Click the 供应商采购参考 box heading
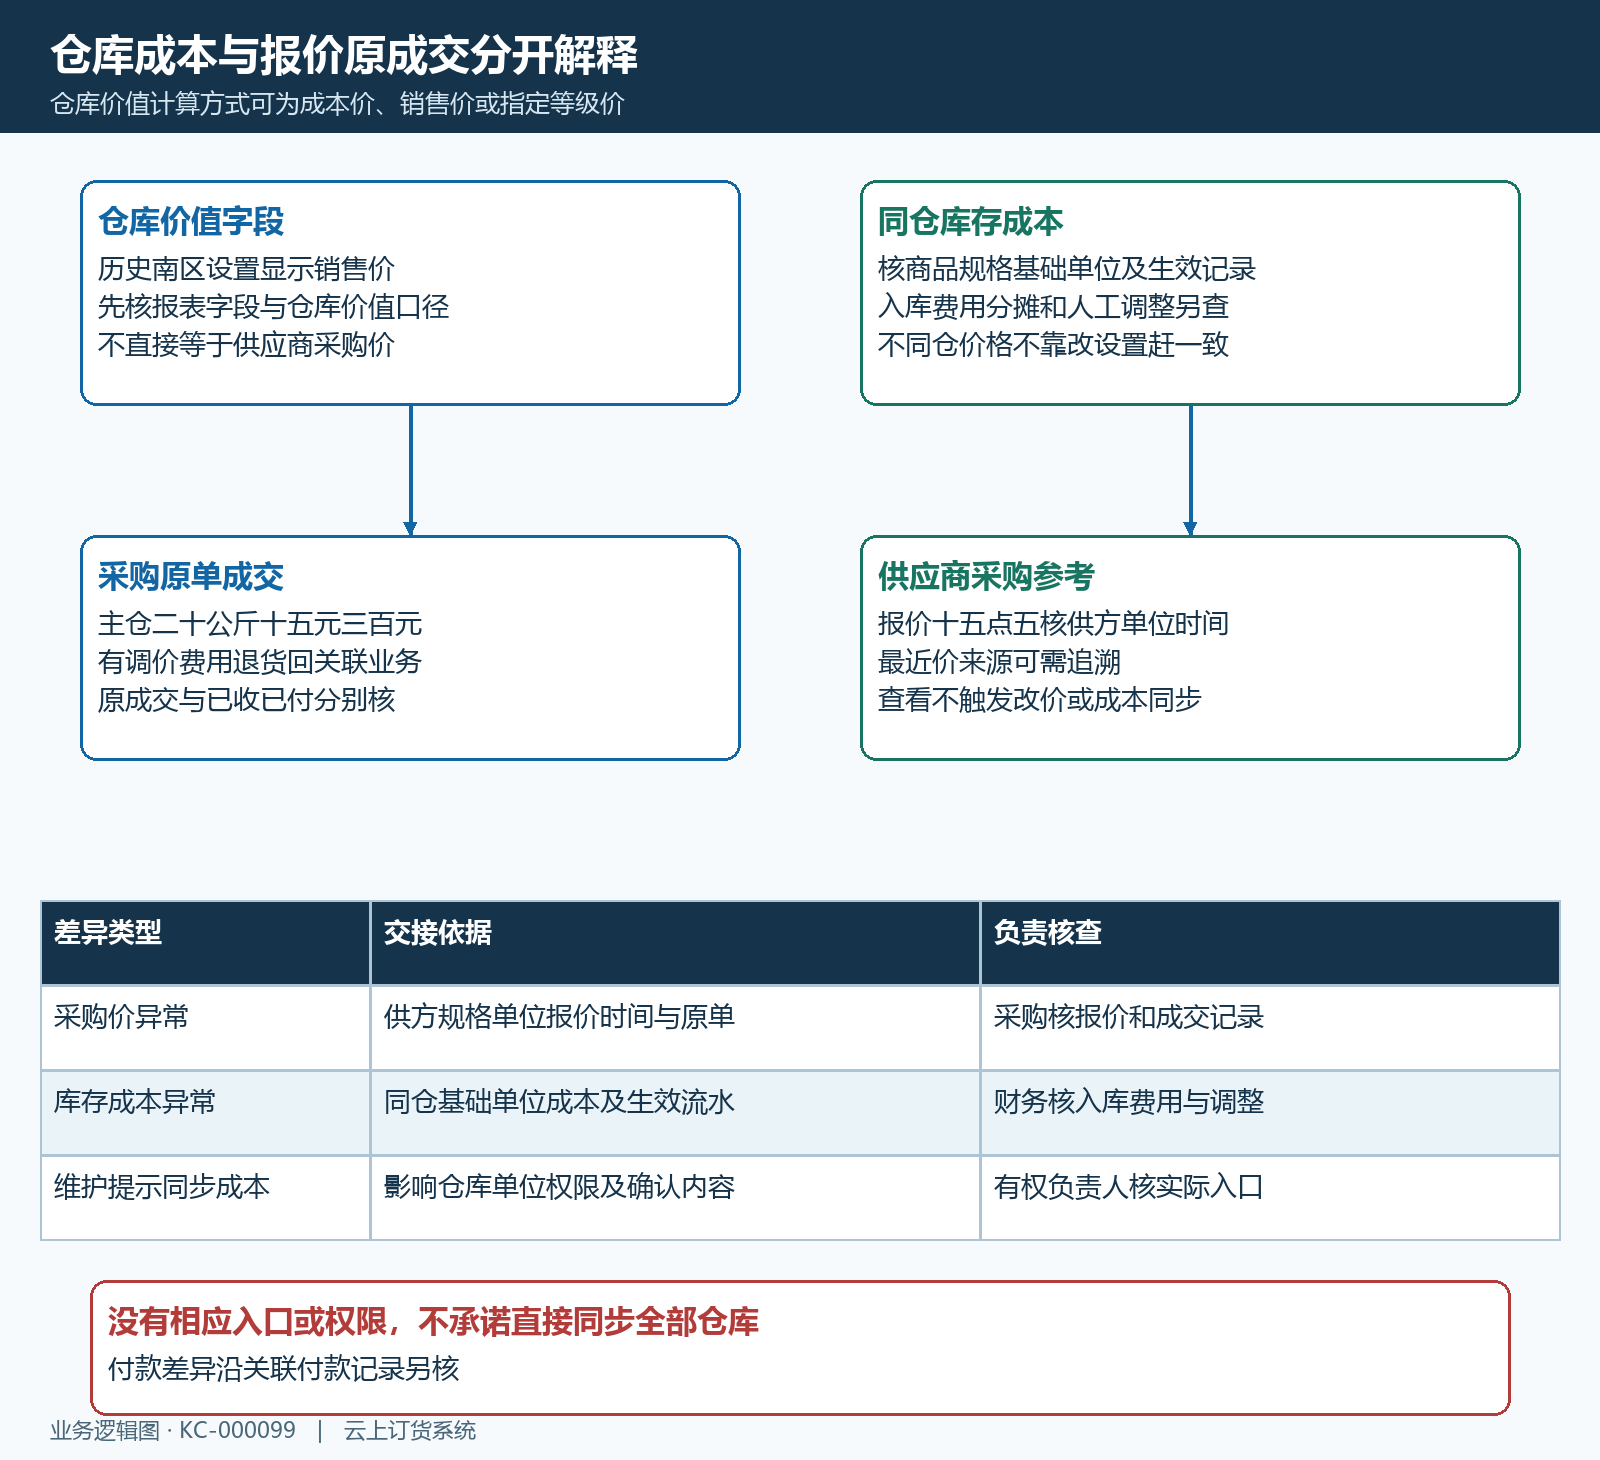The image size is (1600, 1460). tap(986, 577)
